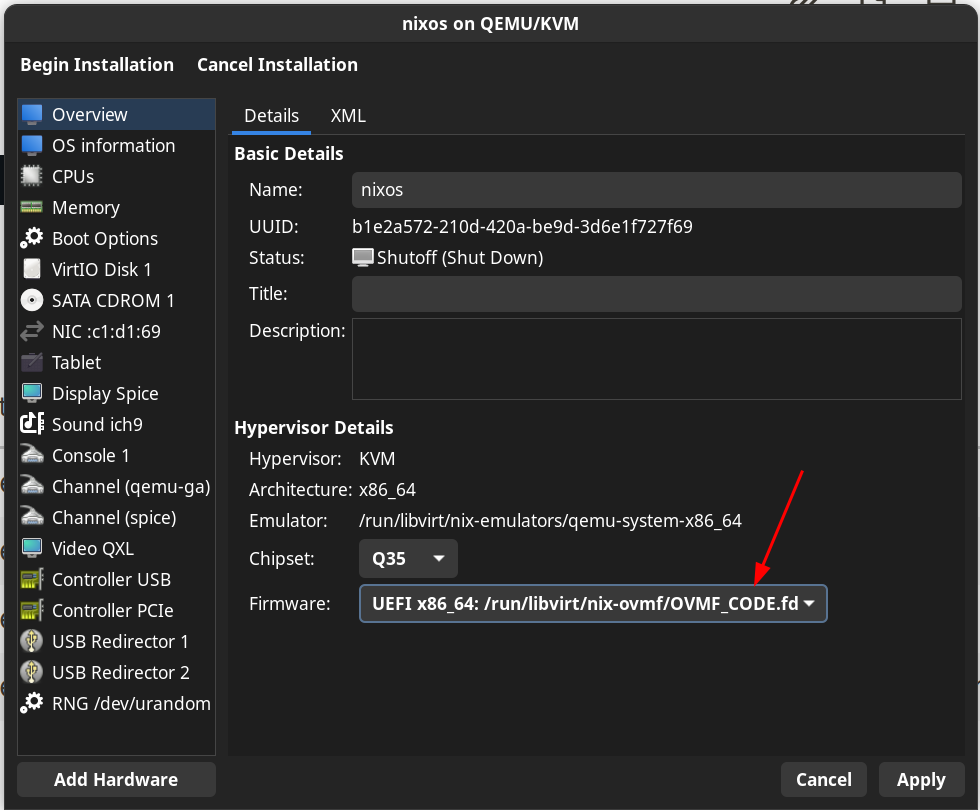The height and width of the screenshot is (810, 980).
Task: Select the SATA CDROM 1 row label
Action: pos(113,301)
